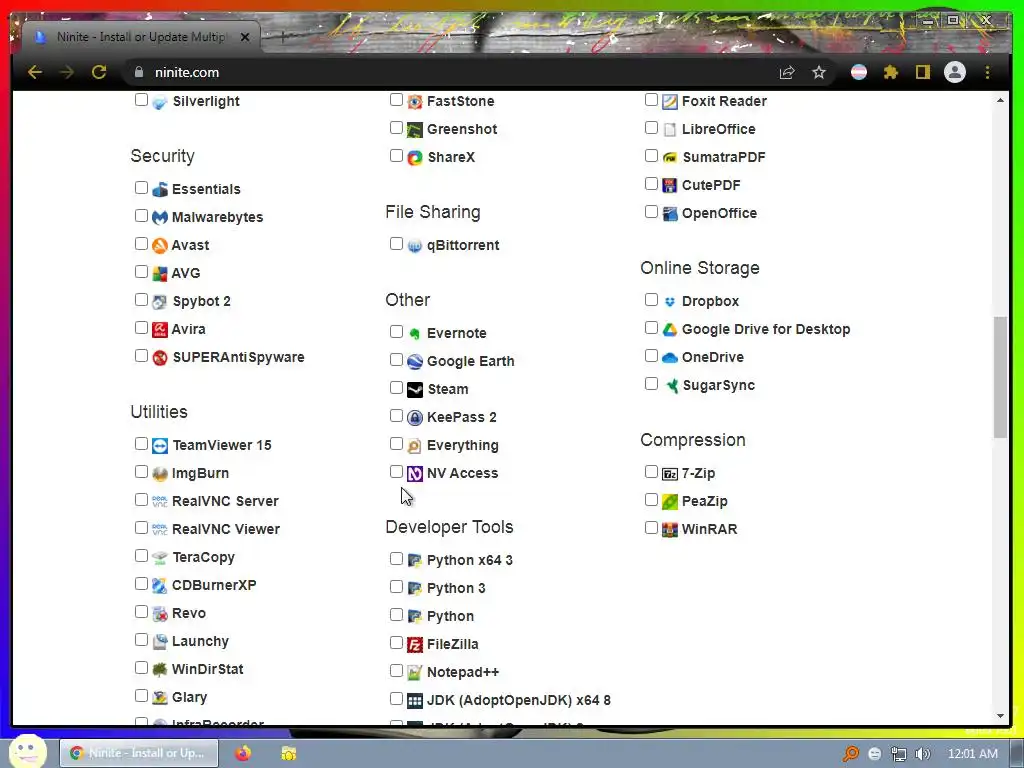Bookmark this page with the star
This screenshot has width=1024, height=768.
pos(818,72)
